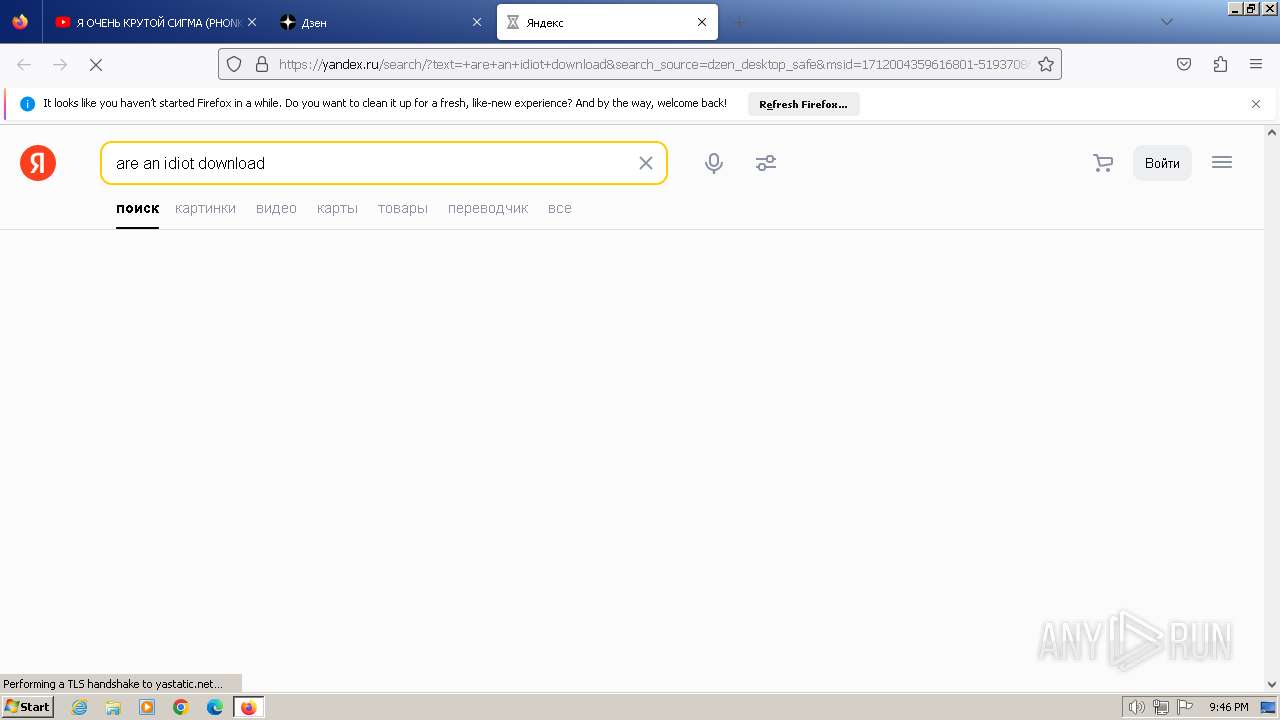Open the shopping cart icon
The image size is (1280, 720).
[x=1103, y=163]
